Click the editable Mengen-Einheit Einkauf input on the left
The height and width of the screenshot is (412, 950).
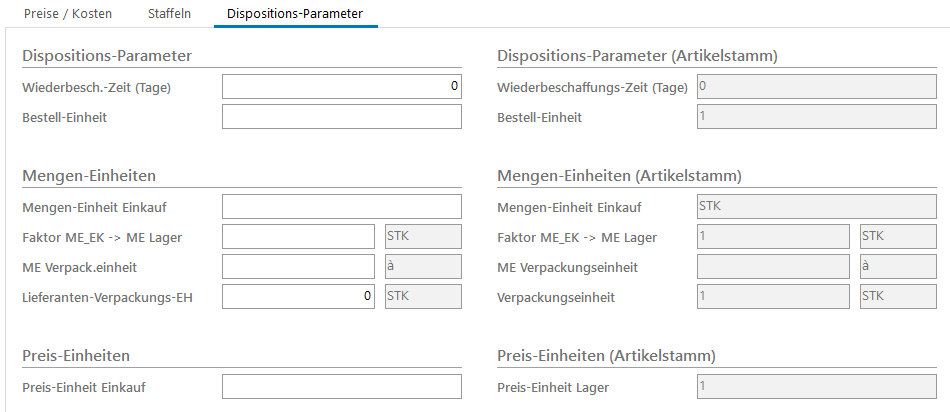point(341,207)
